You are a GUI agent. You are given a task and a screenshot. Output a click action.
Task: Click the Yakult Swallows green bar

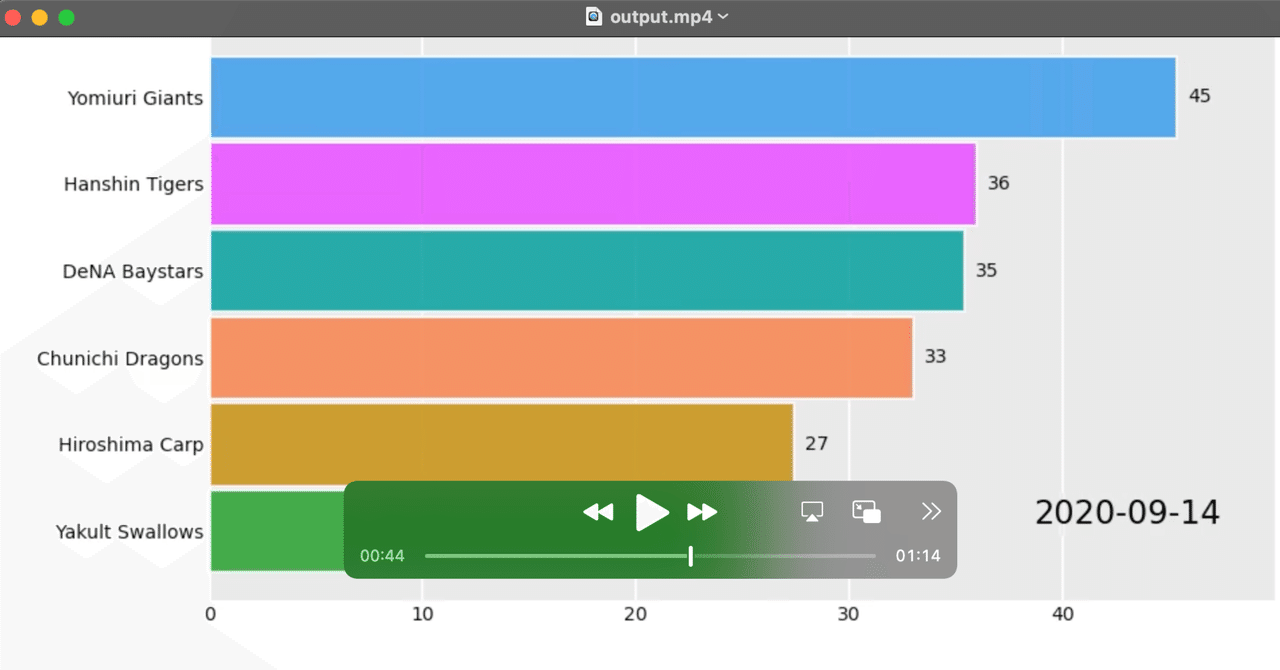pos(275,531)
